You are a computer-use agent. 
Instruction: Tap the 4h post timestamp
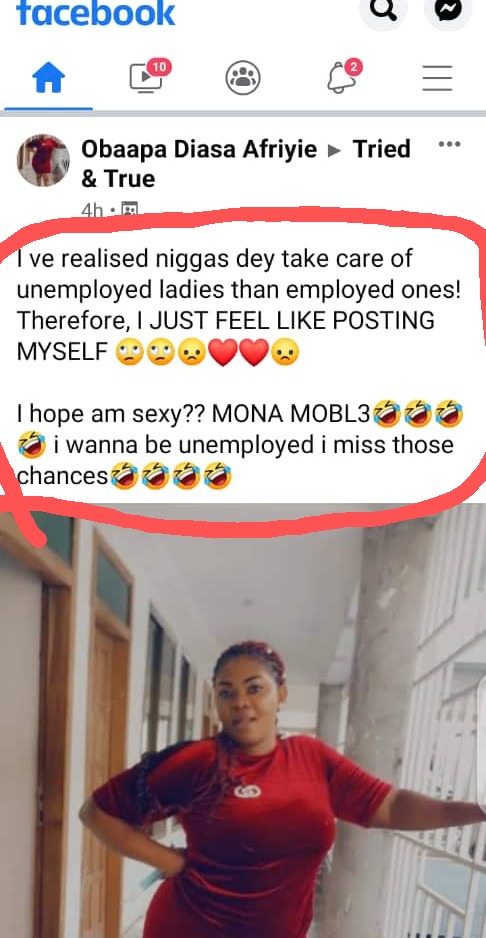pos(92,209)
